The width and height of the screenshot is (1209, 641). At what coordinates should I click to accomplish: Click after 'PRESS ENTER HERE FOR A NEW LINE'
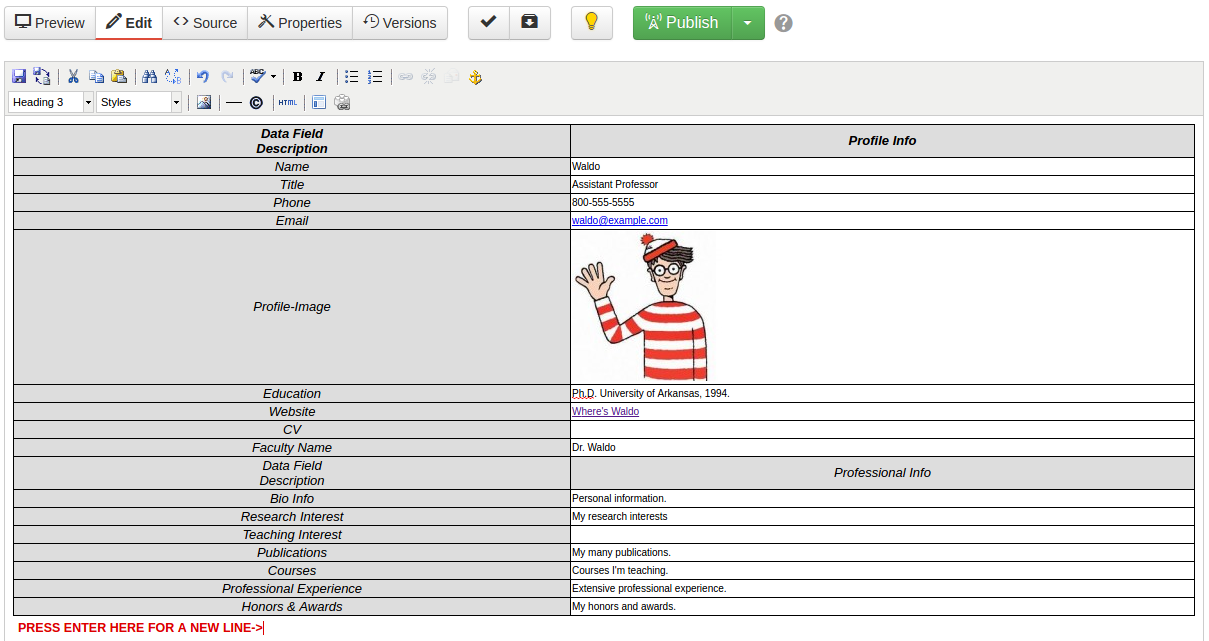click(x=264, y=628)
